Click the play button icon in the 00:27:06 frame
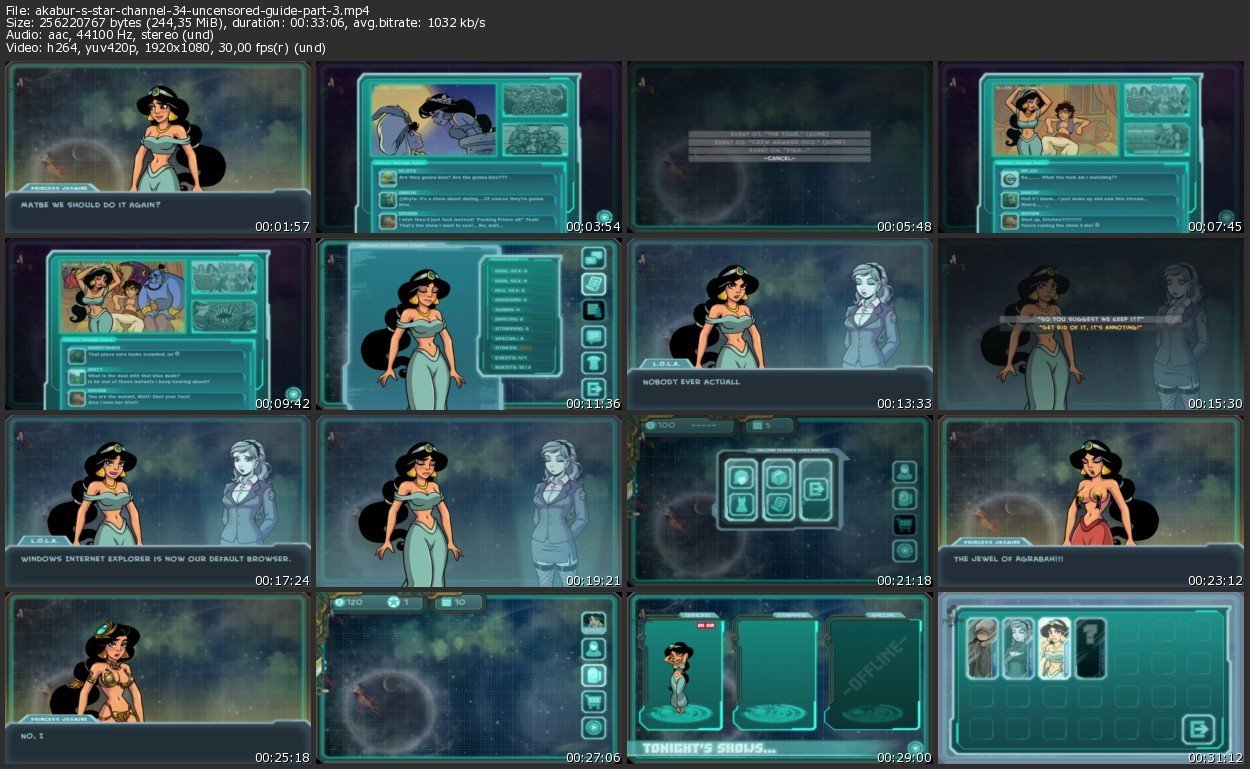This screenshot has height=769, width=1250. (x=594, y=728)
